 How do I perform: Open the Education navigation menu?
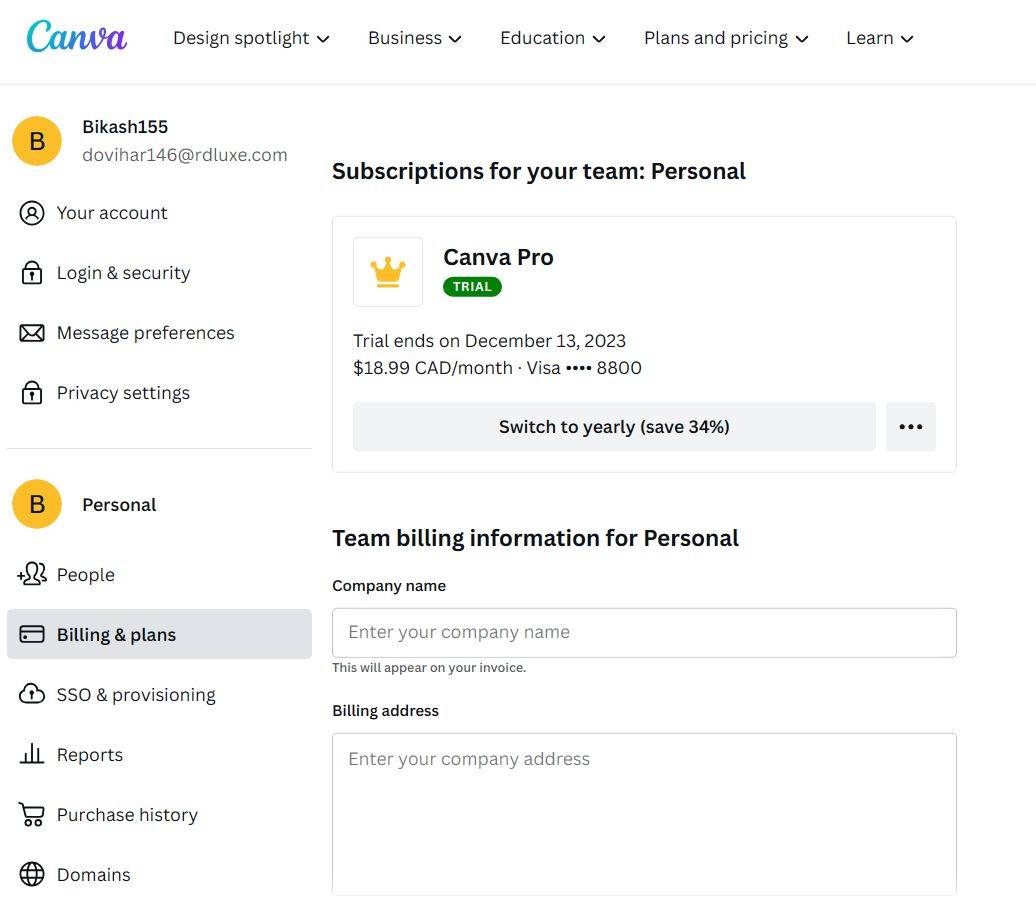coord(553,38)
